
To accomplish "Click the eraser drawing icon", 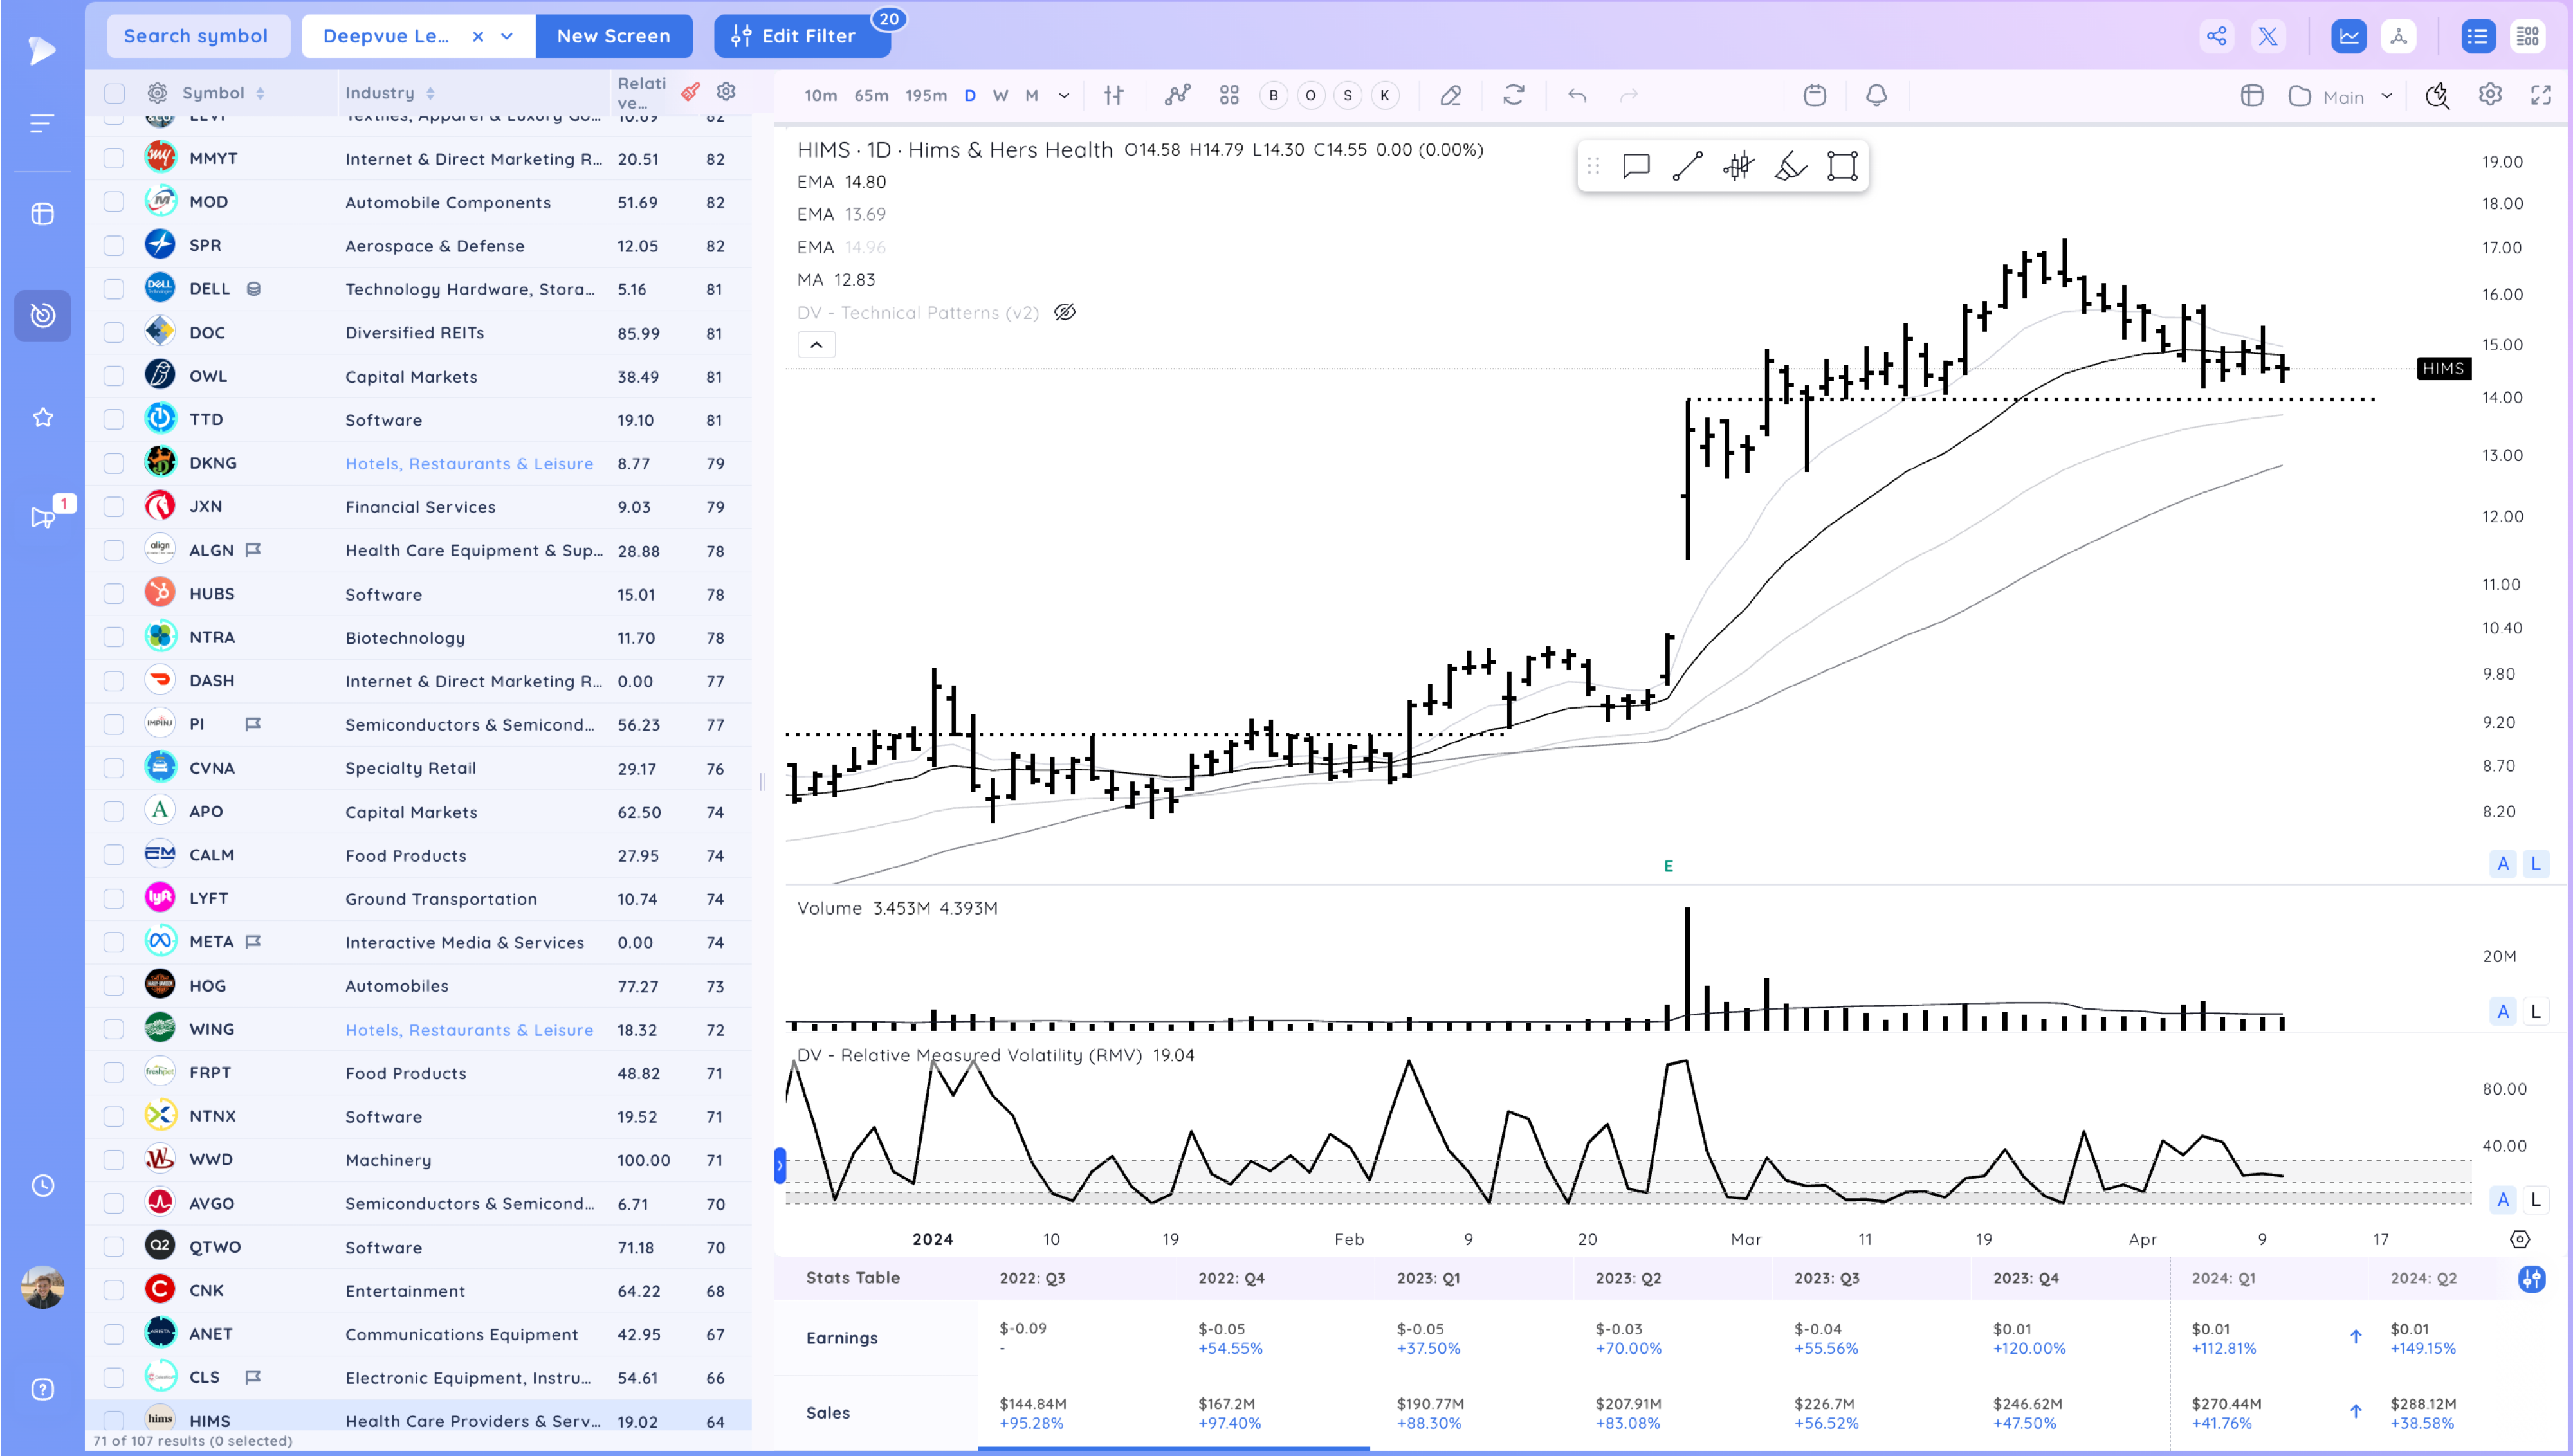I will (x=1450, y=95).
